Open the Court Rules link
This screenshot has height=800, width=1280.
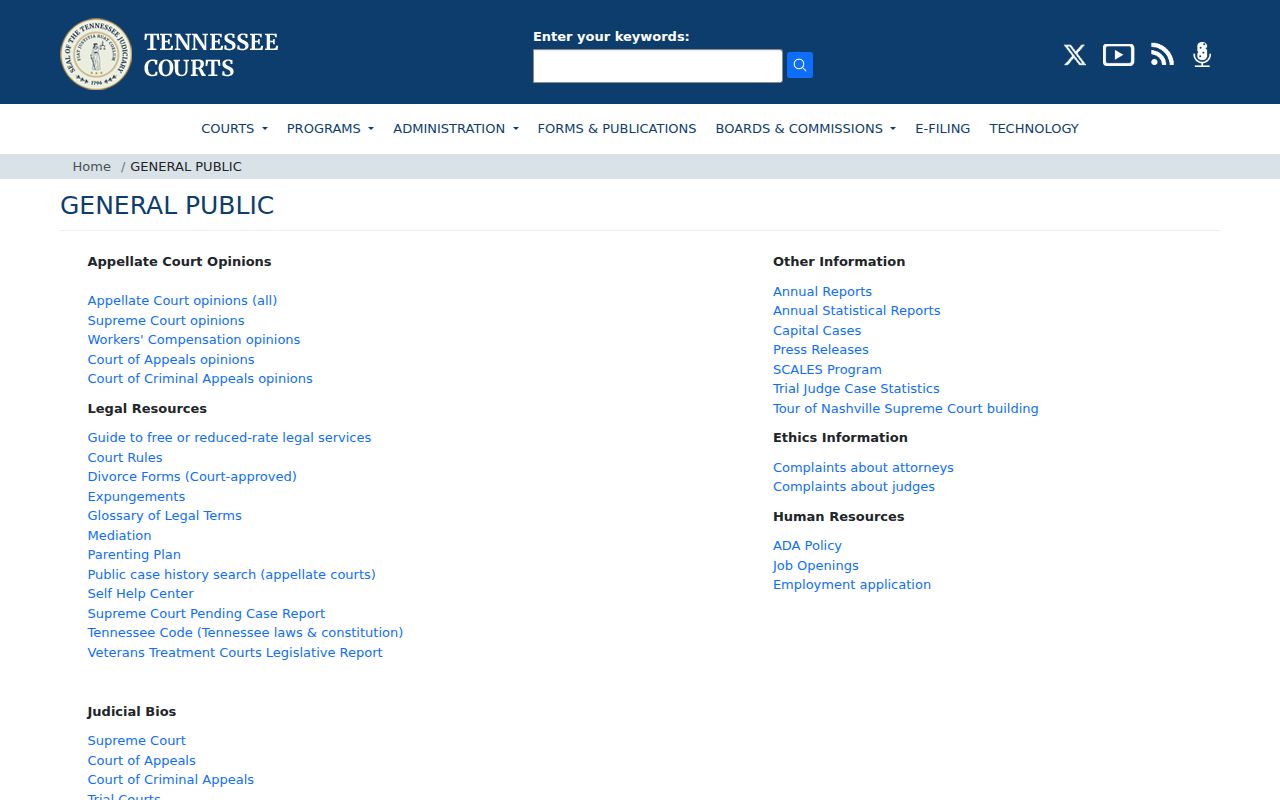pos(125,457)
